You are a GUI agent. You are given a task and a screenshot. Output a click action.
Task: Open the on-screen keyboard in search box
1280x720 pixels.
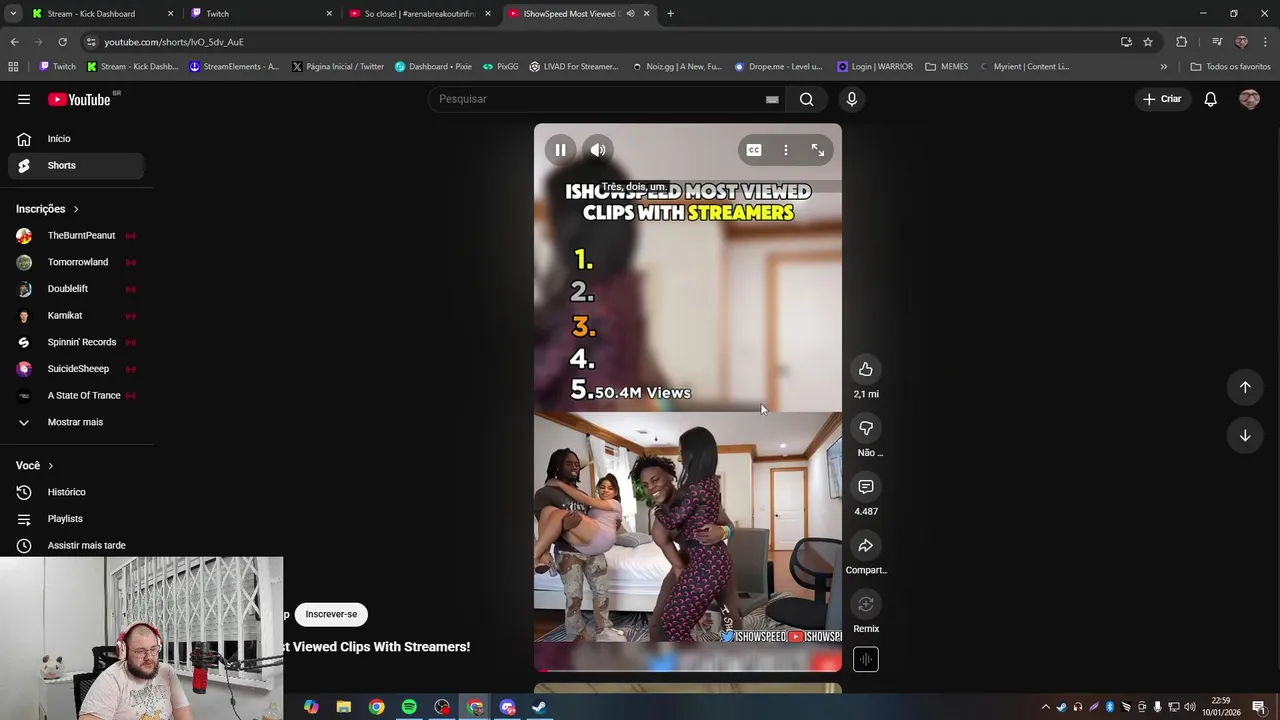(772, 99)
